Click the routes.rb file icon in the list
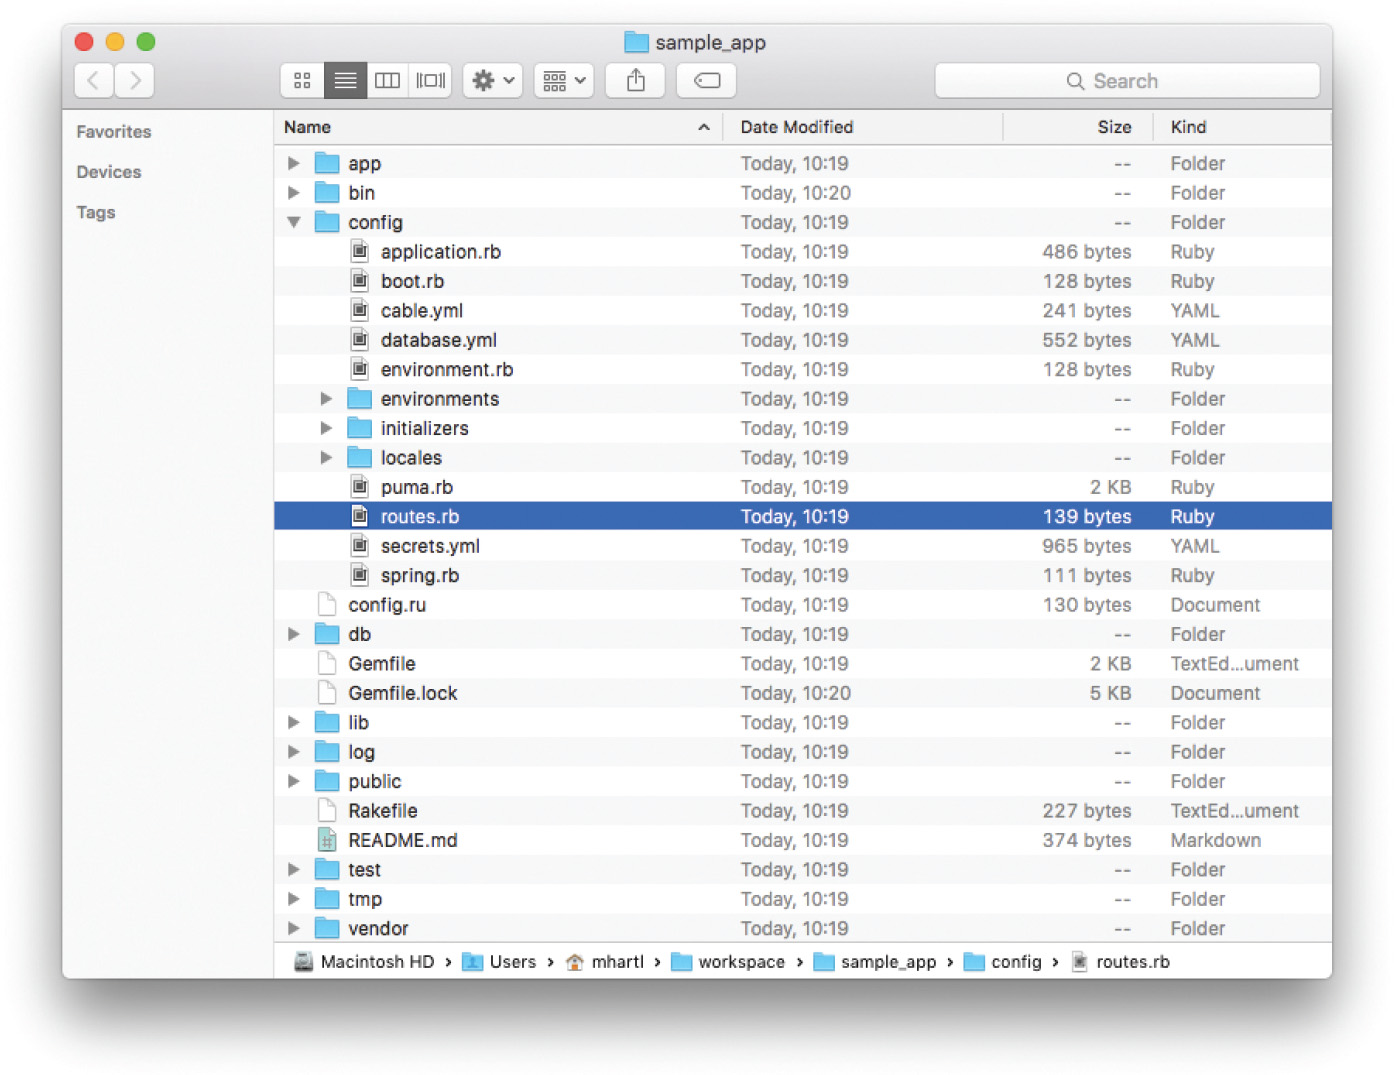 click(360, 516)
